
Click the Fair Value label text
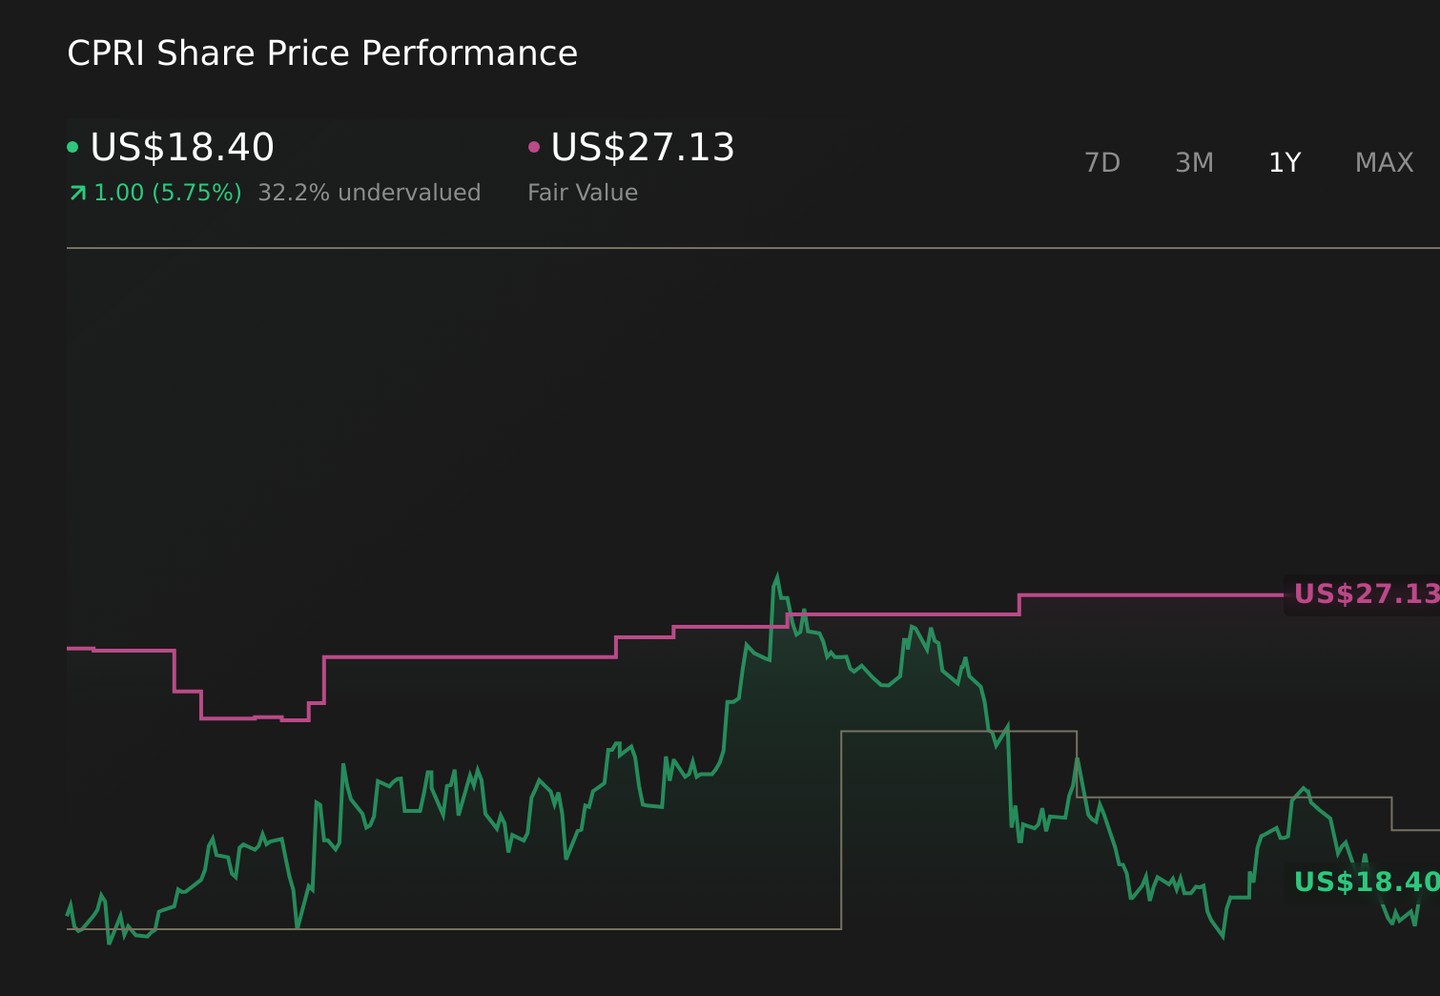(583, 192)
